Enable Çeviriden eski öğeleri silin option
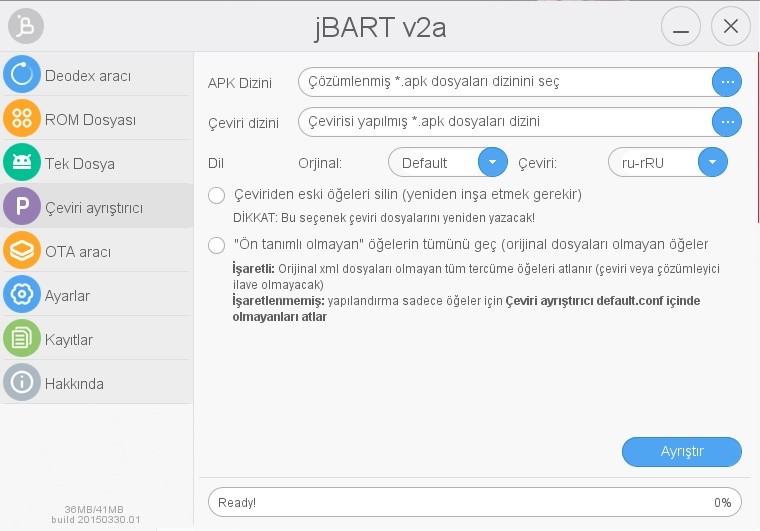This screenshot has width=760, height=531. [216, 196]
